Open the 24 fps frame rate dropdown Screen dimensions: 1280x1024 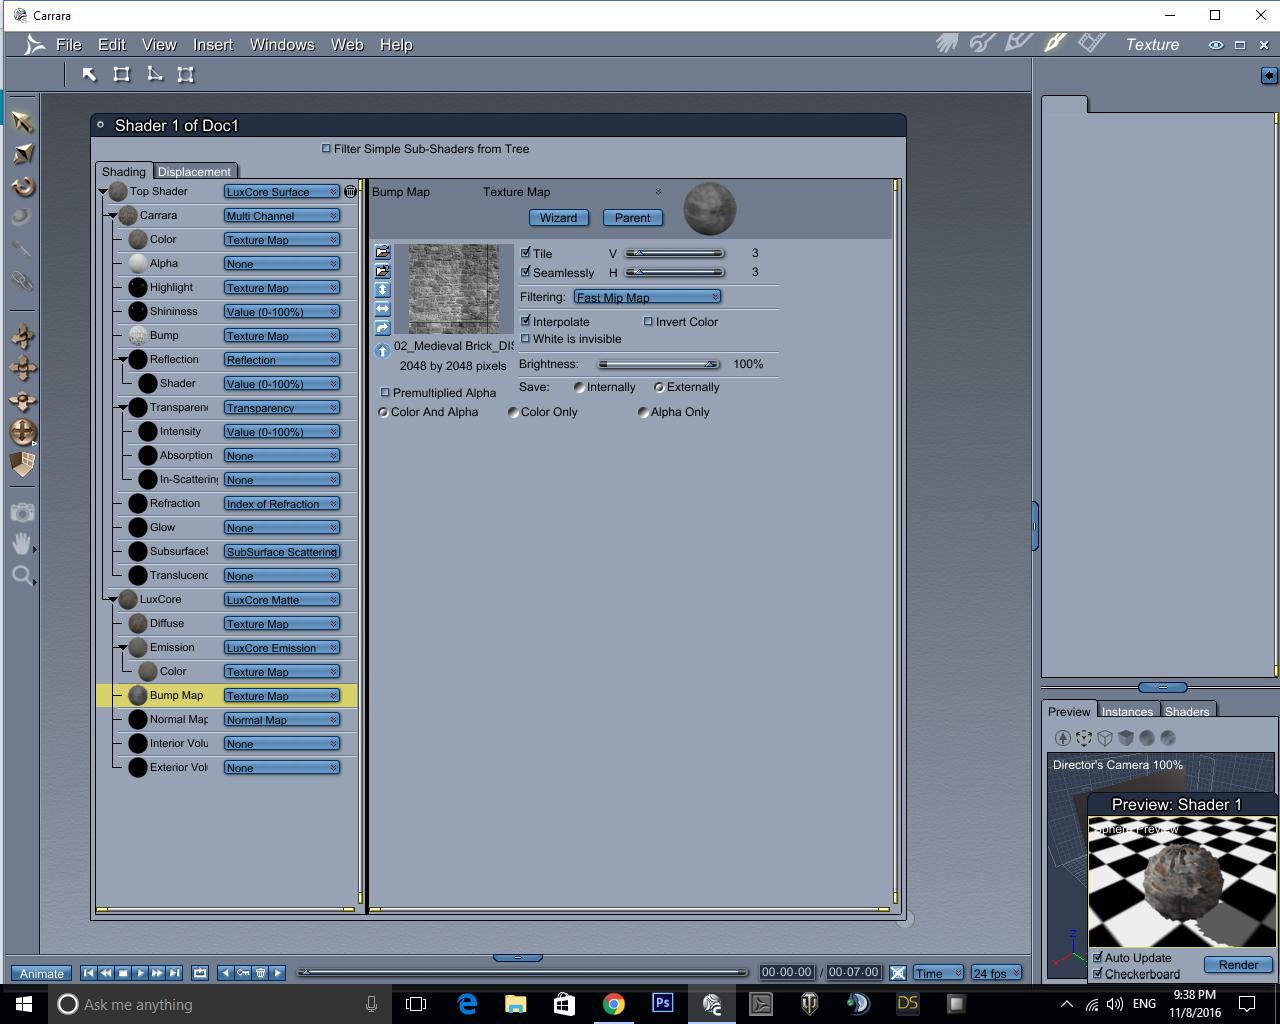pyautogui.click(x=996, y=973)
